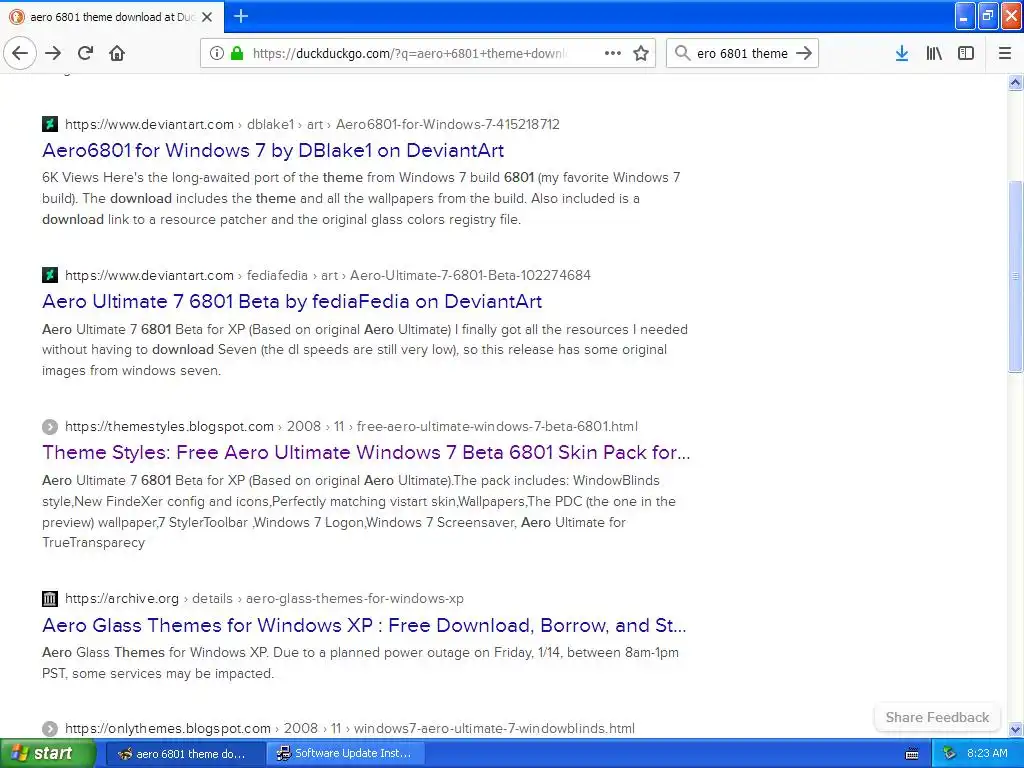Viewport: 1024px width, 768px height.
Task: Click the fediafedia deviantart URL breadcrumb
Action: pyautogui.click(x=328, y=275)
